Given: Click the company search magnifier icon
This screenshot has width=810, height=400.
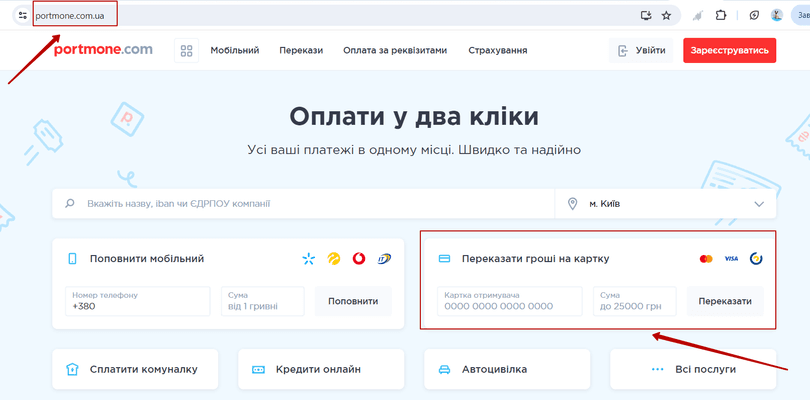Looking at the screenshot, I should tap(70, 204).
